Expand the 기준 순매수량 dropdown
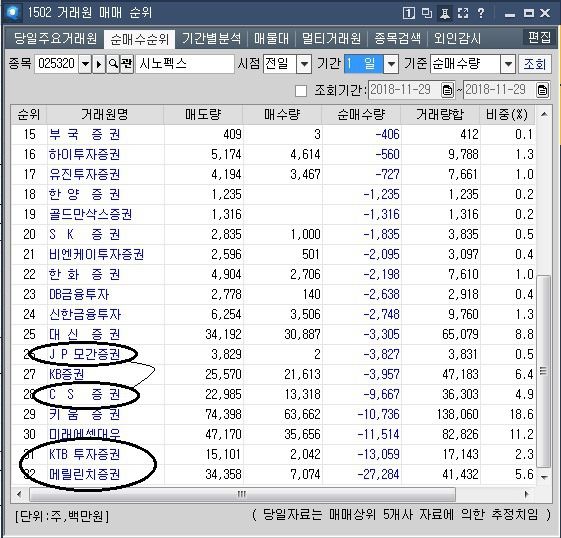The image size is (561, 538). click(x=508, y=64)
